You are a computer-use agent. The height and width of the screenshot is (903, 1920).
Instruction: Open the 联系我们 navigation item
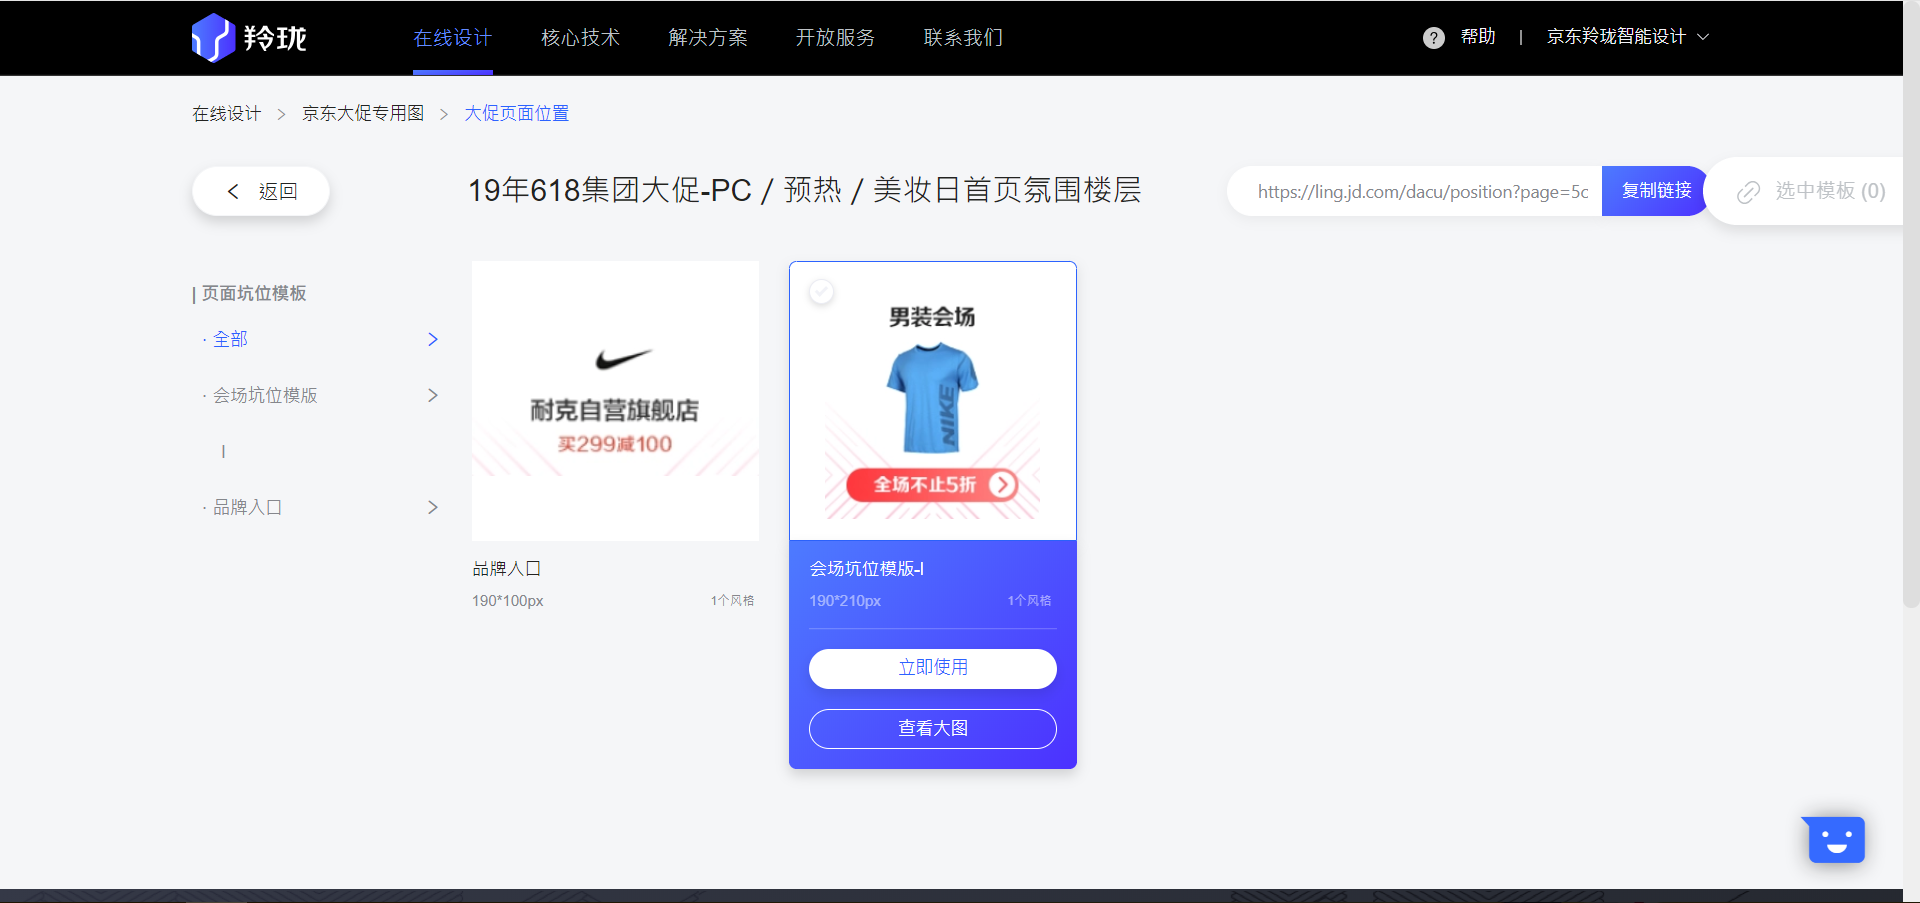[x=963, y=38]
